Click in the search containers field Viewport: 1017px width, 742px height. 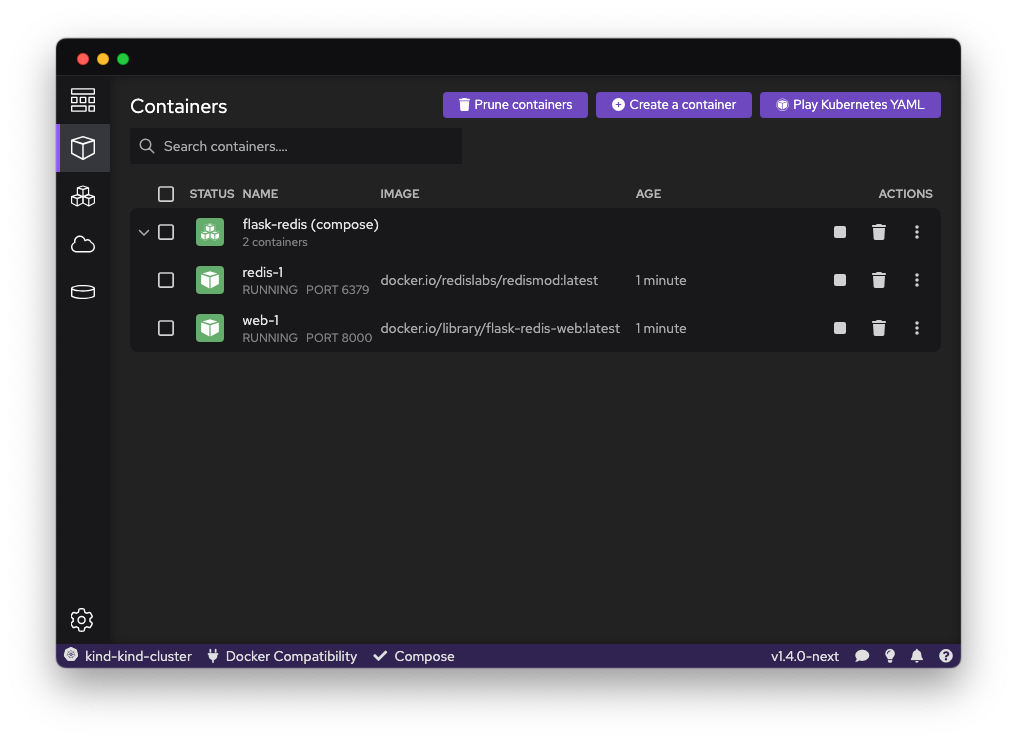295,146
